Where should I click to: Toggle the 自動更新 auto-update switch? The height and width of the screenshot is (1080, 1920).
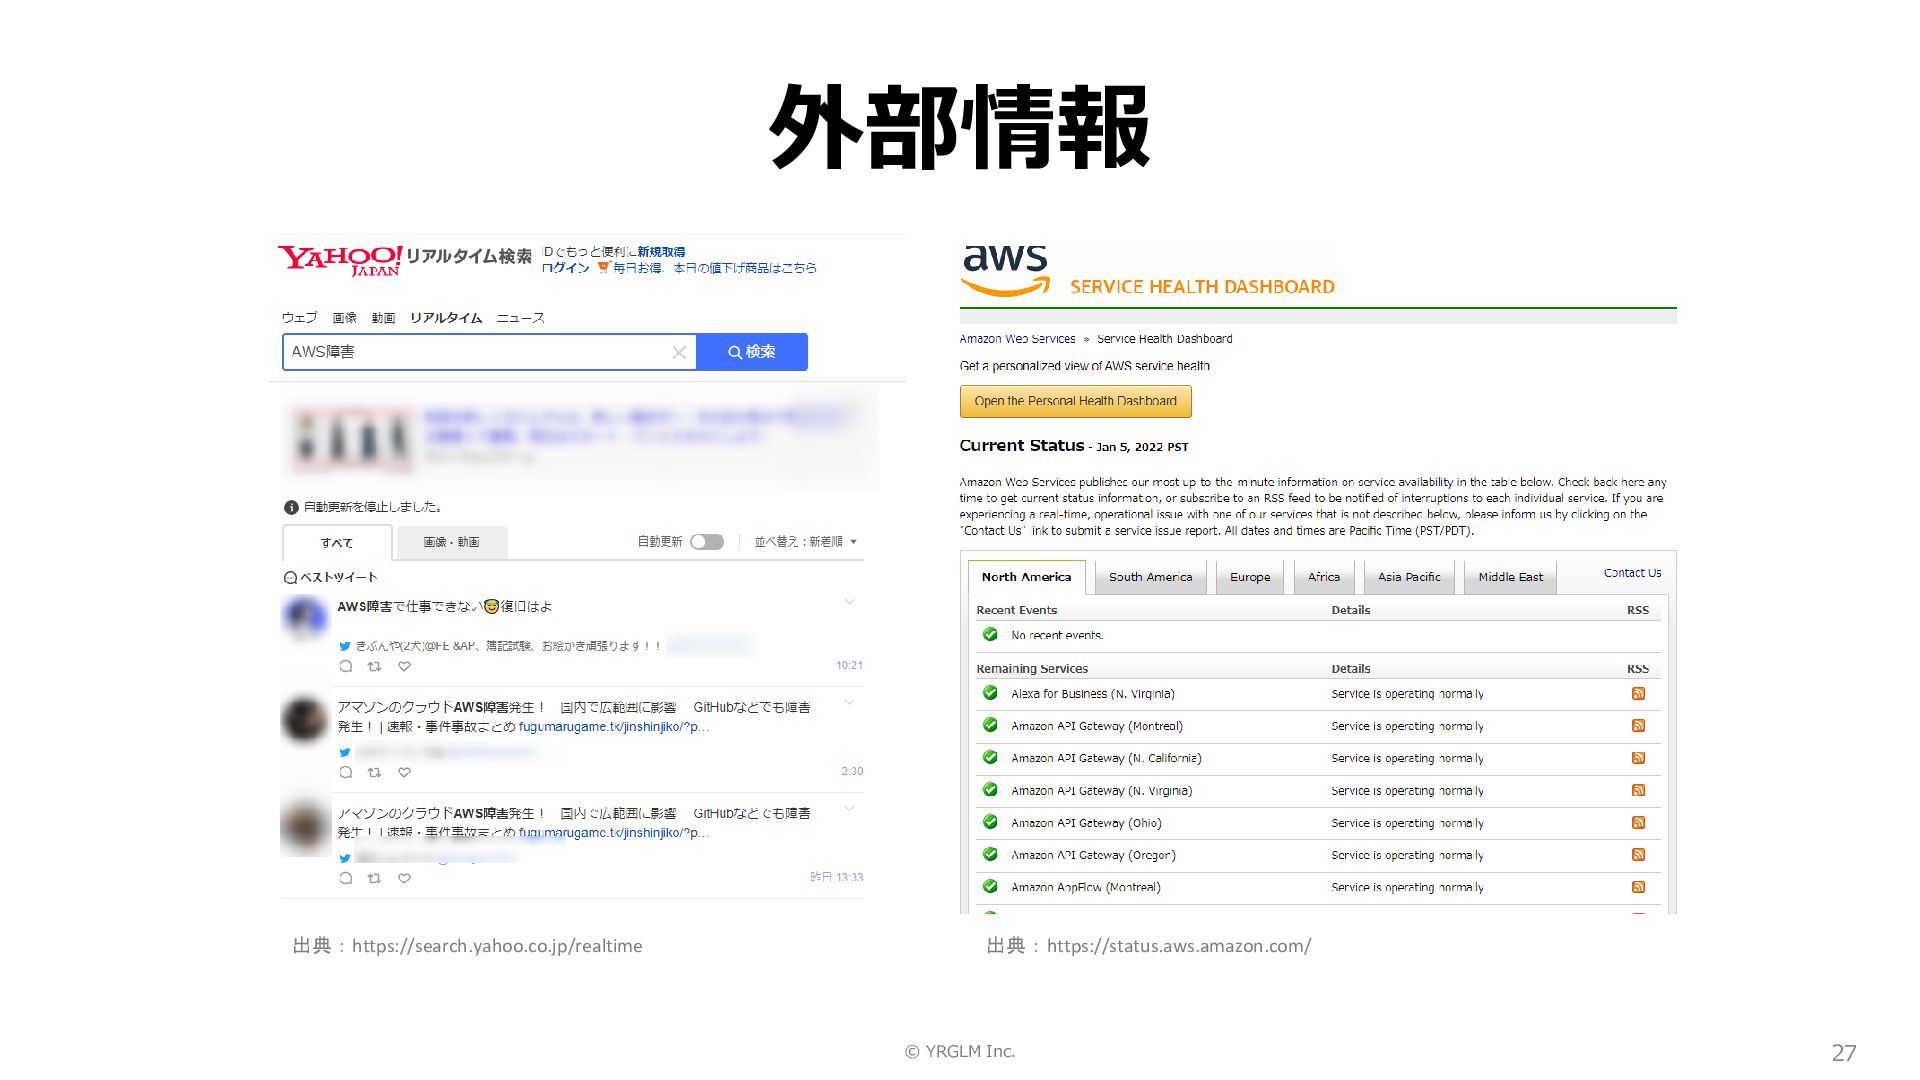(x=707, y=542)
